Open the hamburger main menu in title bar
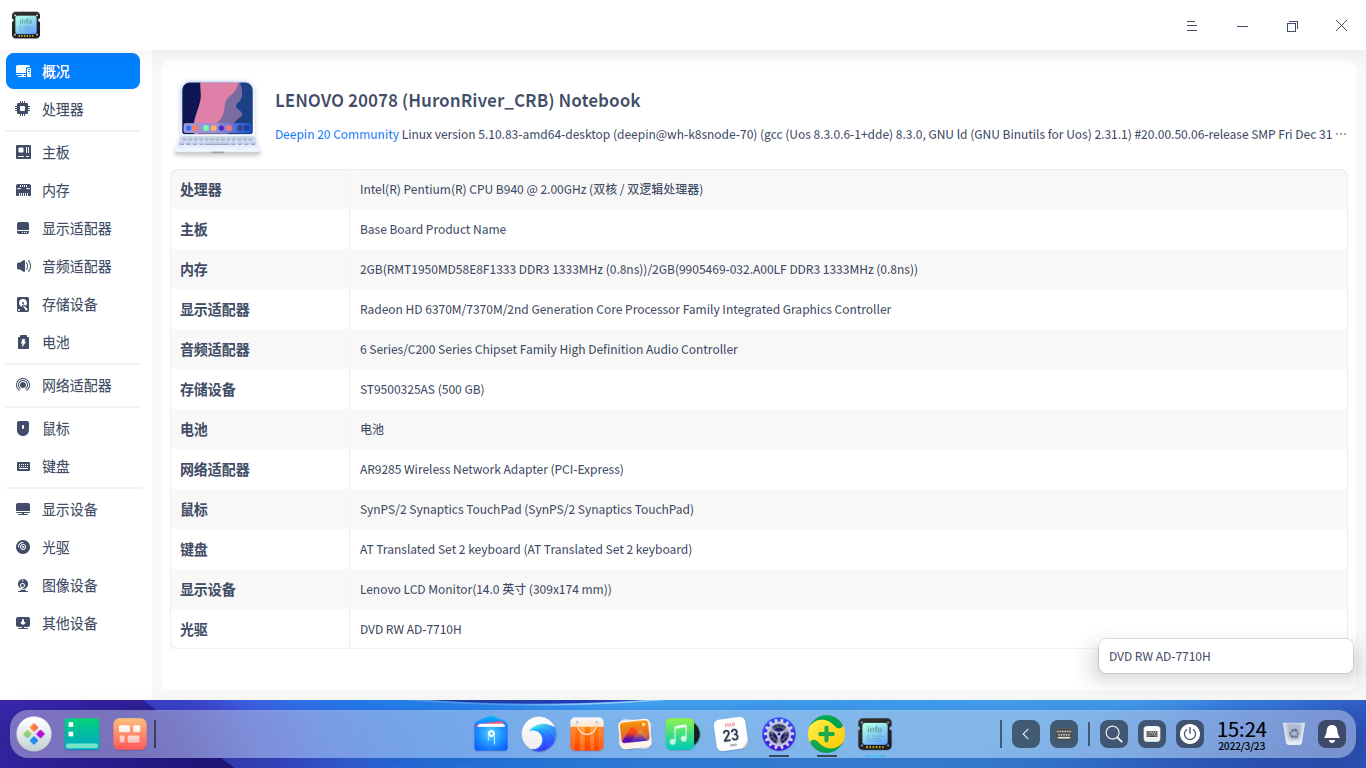 [1192, 26]
